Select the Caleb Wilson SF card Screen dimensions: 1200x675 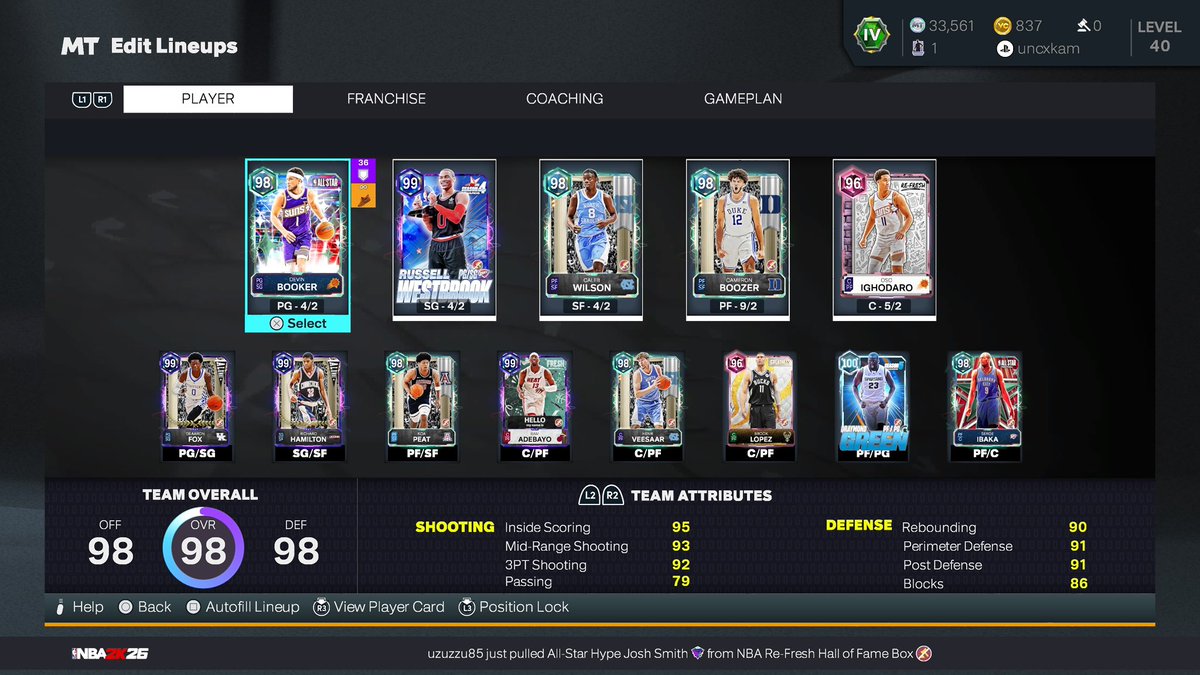(591, 238)
